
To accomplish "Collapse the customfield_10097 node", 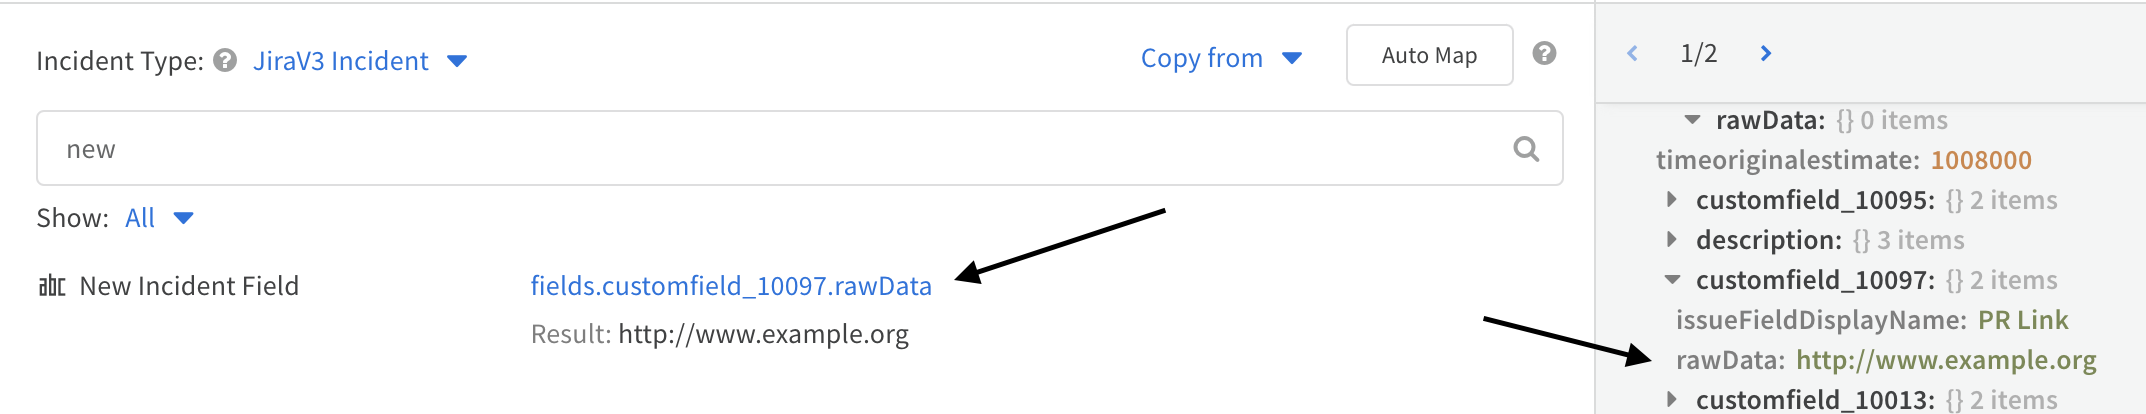I will [x=1672, y=280].
